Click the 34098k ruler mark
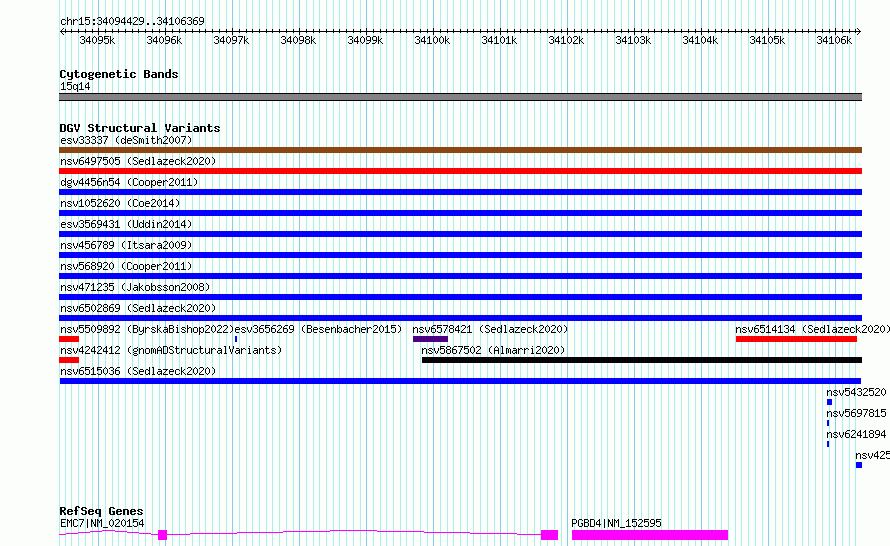Screen dimensions: 890x546 coord(298,40)
